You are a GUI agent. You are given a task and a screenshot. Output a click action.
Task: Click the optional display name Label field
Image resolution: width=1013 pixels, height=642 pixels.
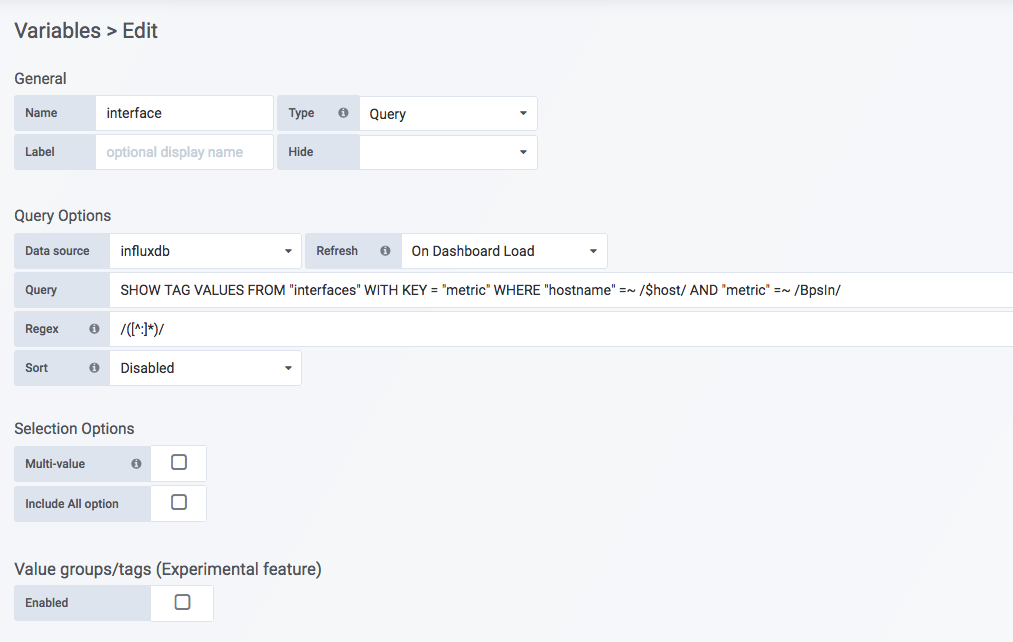[184, 152]
